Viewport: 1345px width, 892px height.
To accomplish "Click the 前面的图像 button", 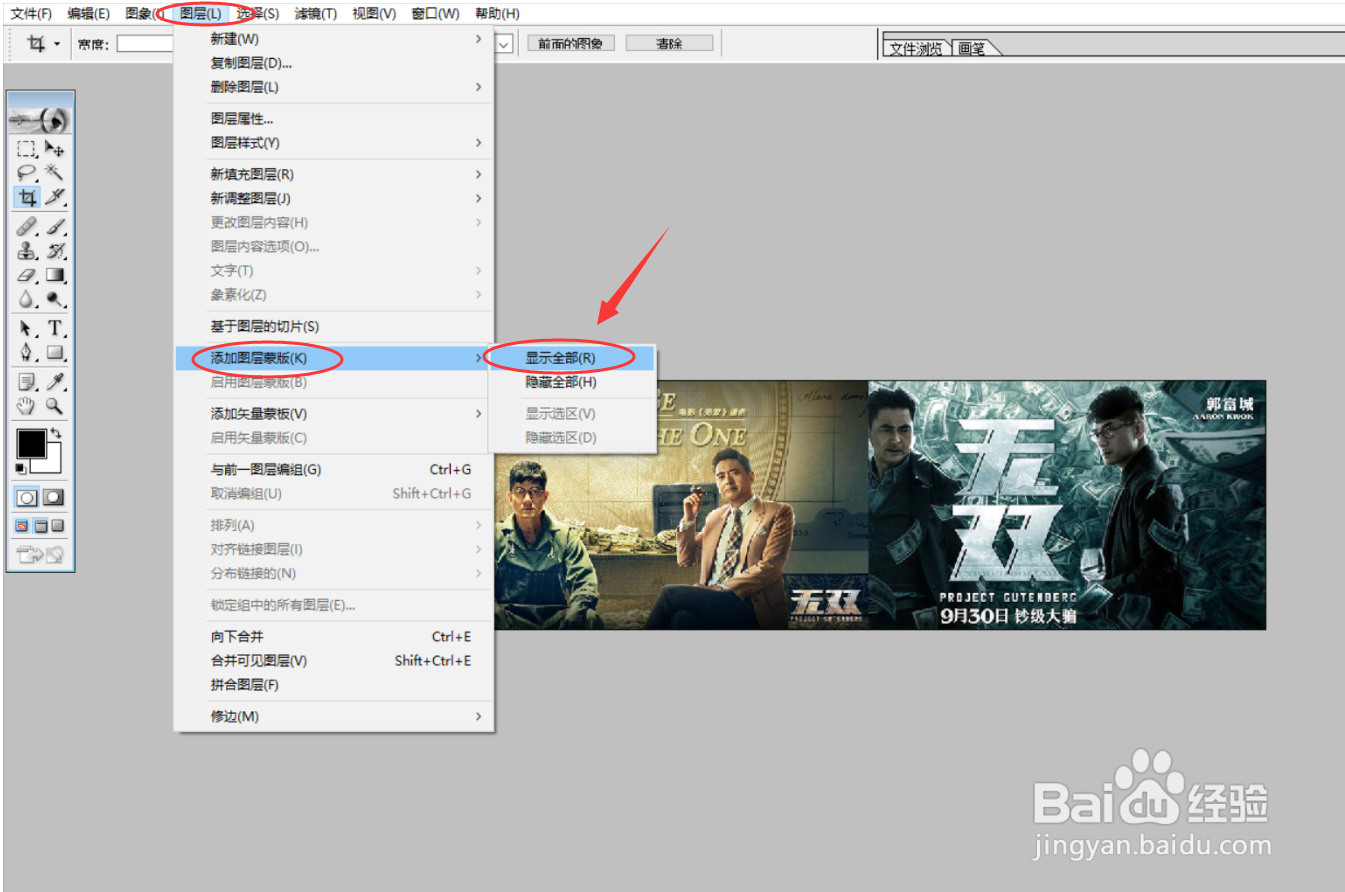I will pos(571,43).
